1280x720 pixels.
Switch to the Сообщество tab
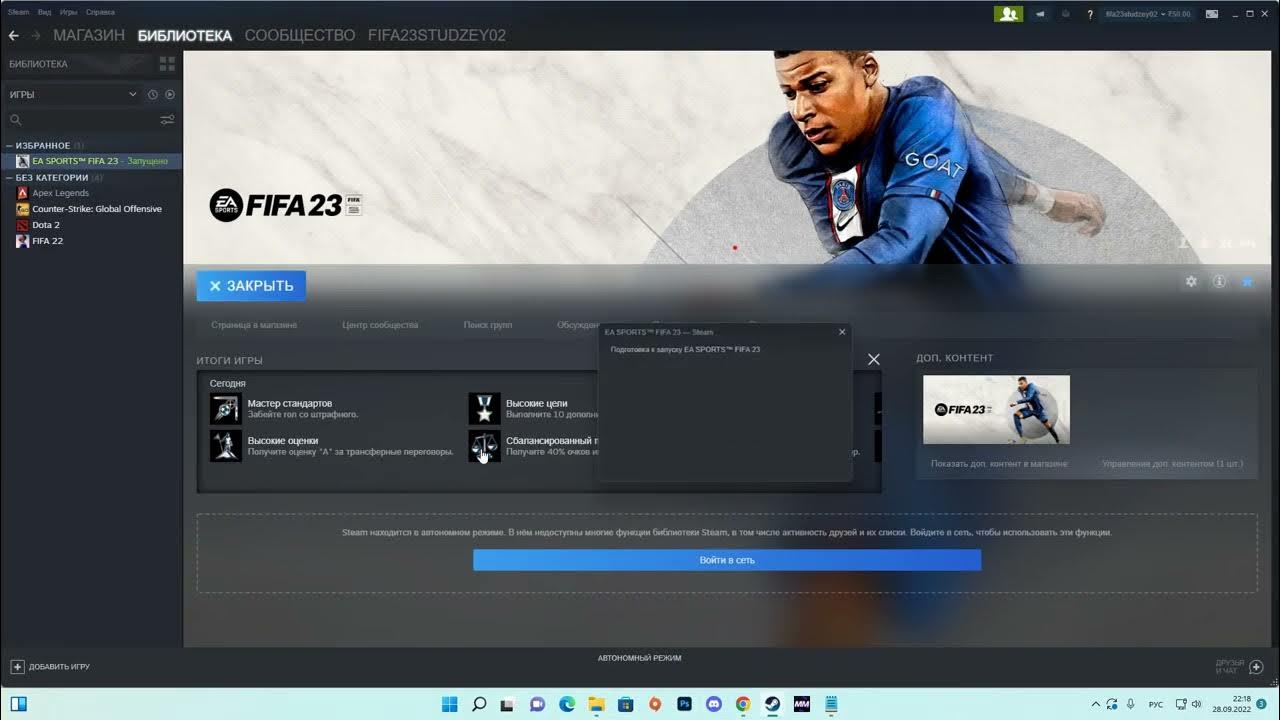click(300, 35)
